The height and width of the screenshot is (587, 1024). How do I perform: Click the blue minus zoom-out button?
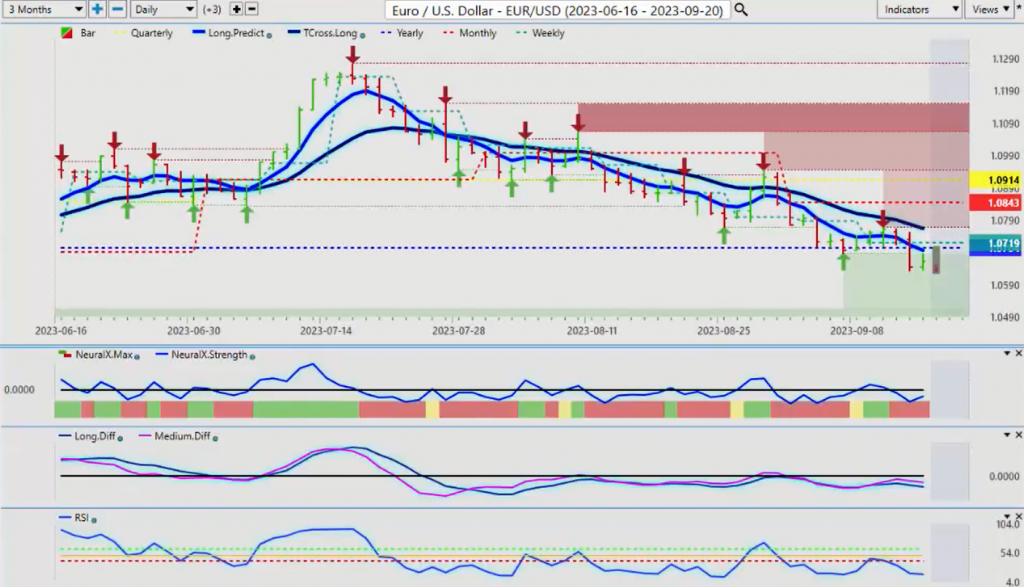point(116,9)
